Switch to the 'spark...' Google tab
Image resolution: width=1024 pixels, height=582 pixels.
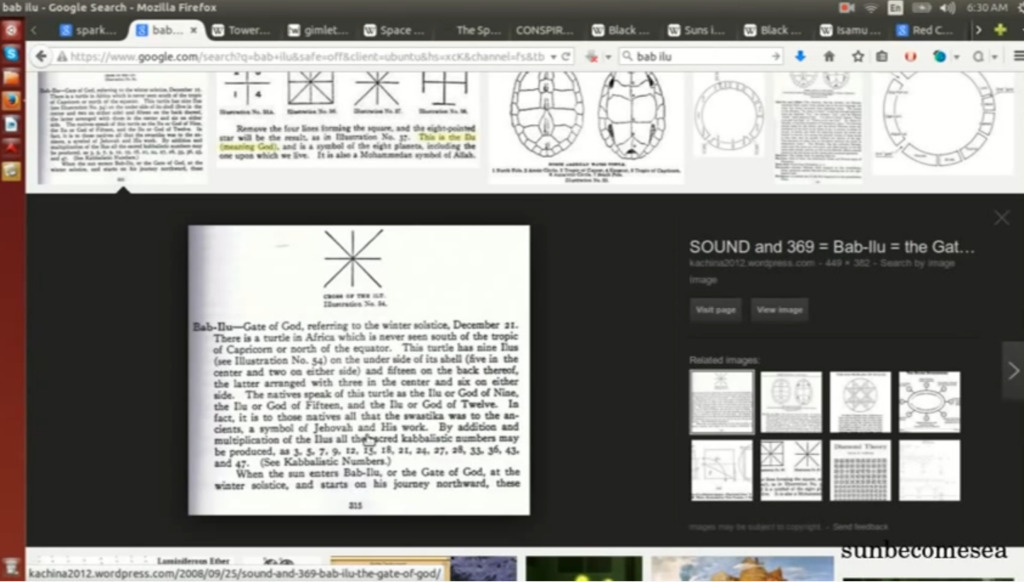point(89,30)
